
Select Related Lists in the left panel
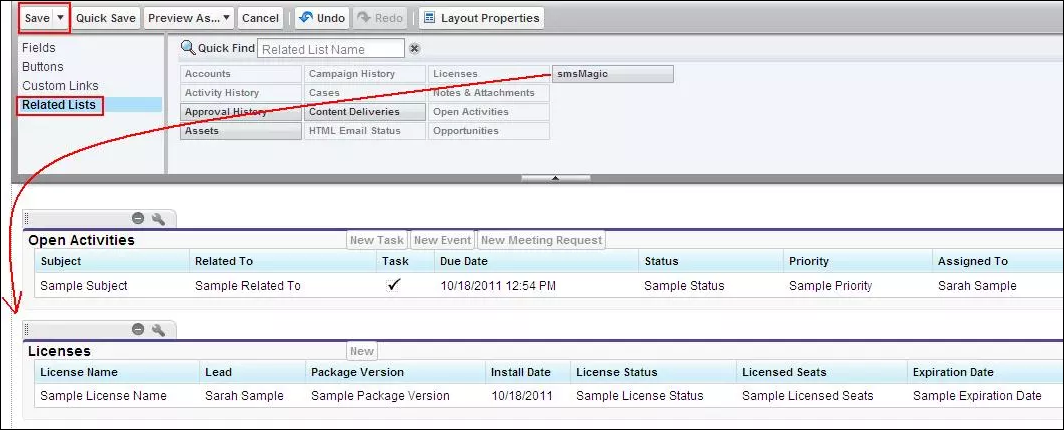pyautogui.click(x=62, y=105)
